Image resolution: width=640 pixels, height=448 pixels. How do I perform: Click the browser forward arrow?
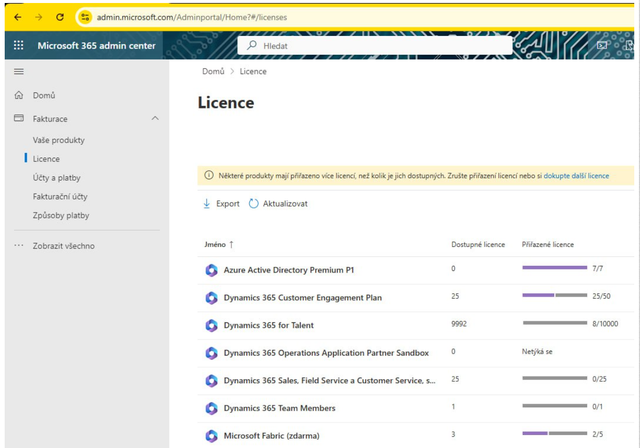click(x=39, y=17)
